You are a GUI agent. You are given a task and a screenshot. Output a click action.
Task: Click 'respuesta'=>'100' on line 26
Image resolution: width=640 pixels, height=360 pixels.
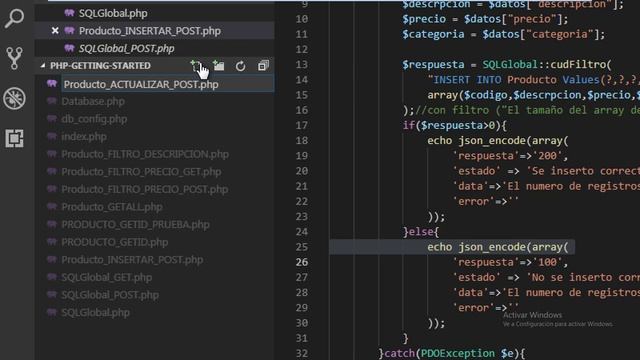point(507,262)
